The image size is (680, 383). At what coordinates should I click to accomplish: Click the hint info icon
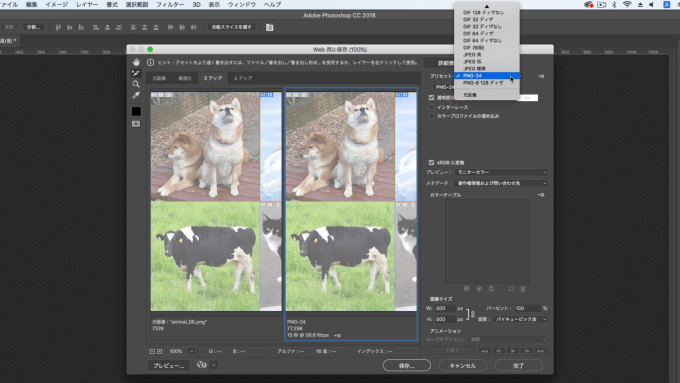point(150,62)
